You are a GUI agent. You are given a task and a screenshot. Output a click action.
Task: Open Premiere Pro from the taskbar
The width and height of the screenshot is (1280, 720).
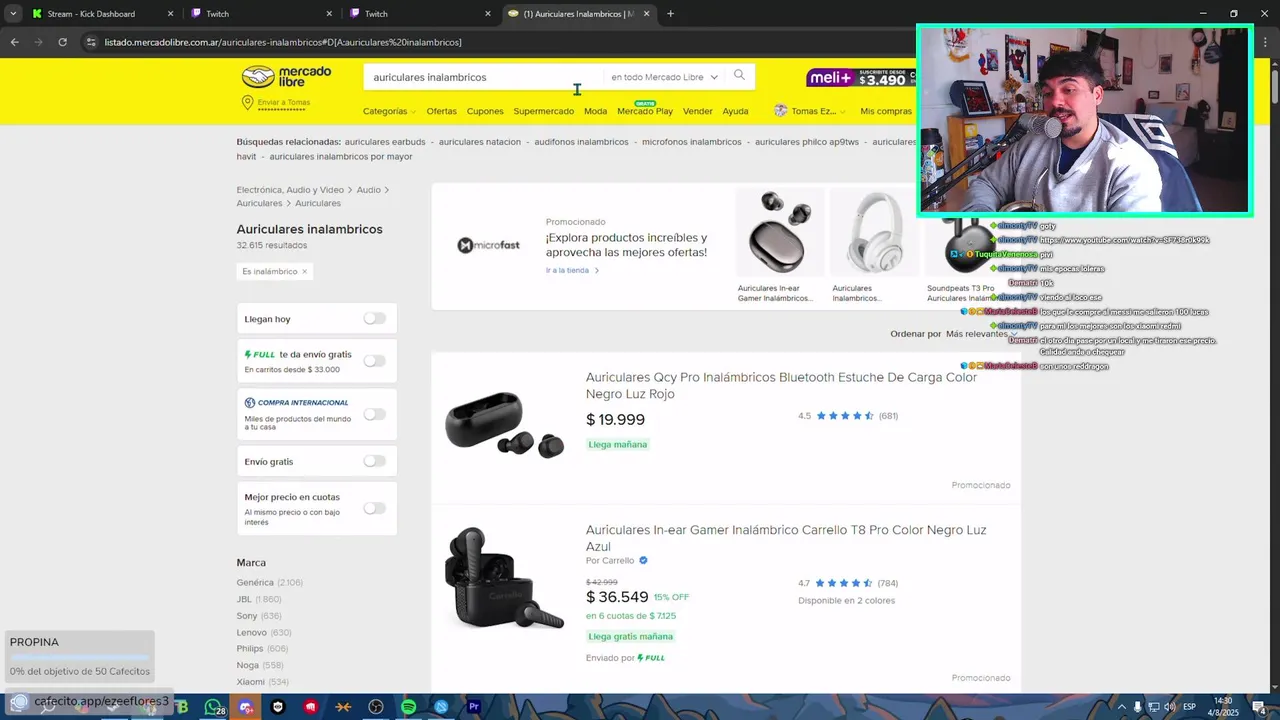click(474, 707)
